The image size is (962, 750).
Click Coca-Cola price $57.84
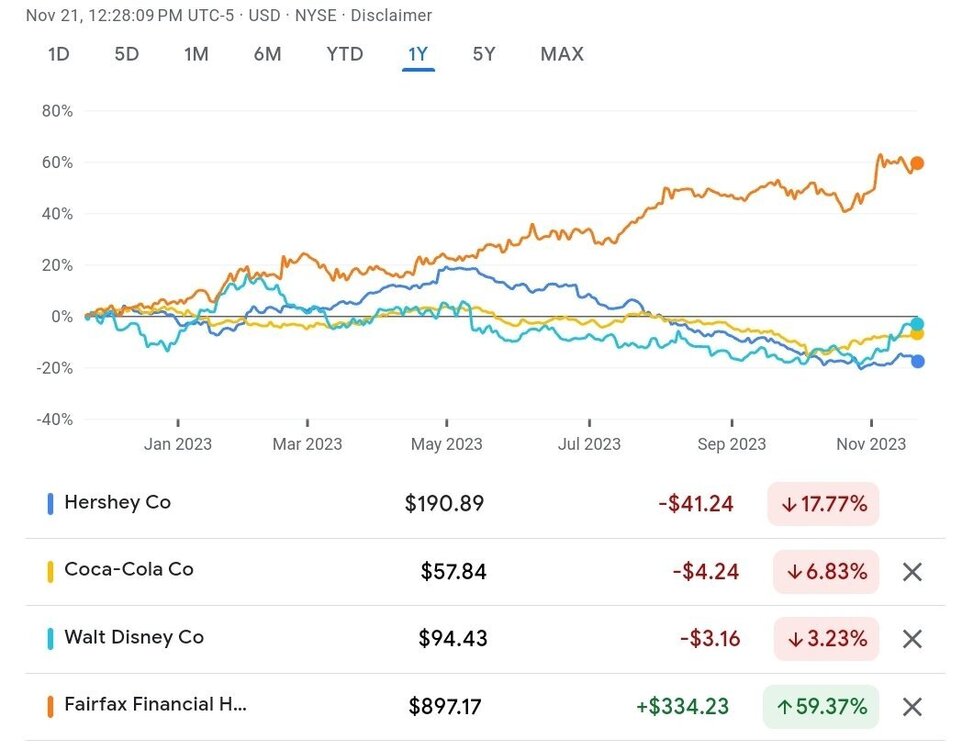pyautogui.click(x=453, y=572)
